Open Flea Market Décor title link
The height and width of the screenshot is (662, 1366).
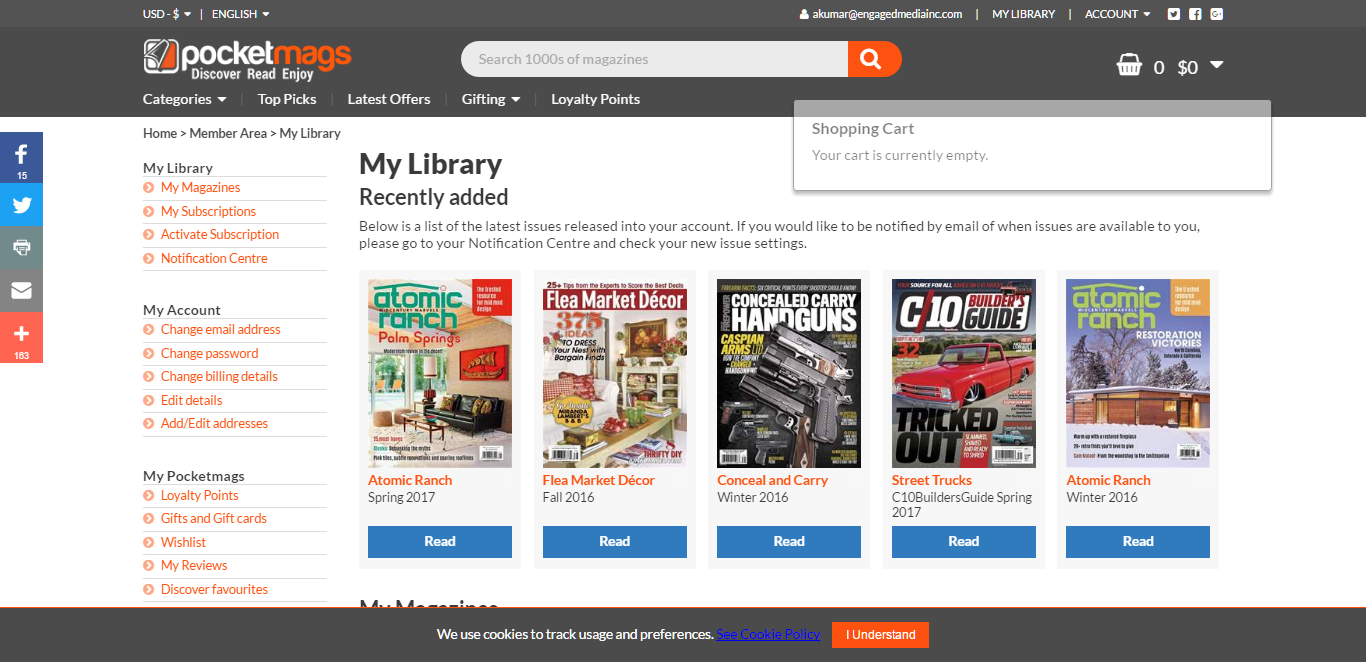(599, 480)
